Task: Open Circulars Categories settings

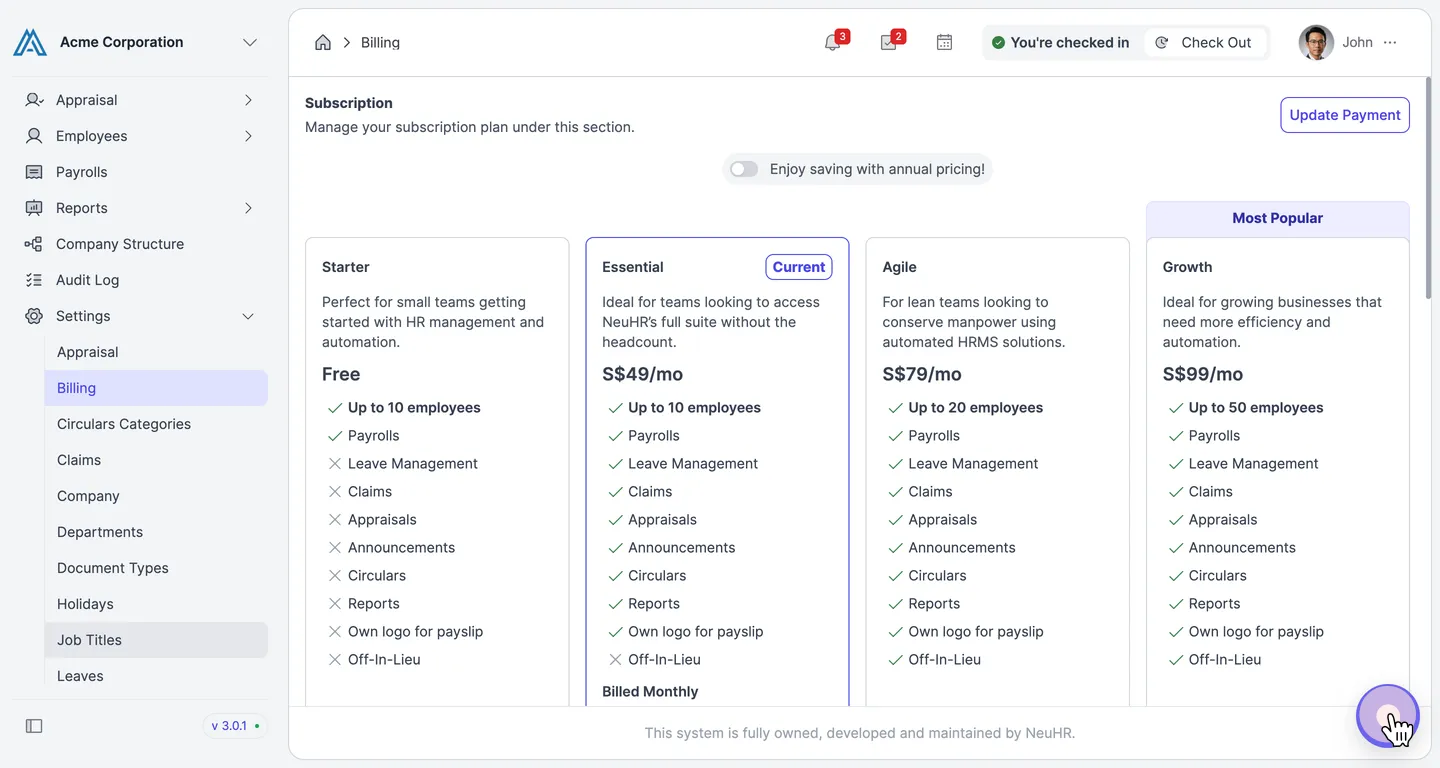Action: [x=156, y=424]
